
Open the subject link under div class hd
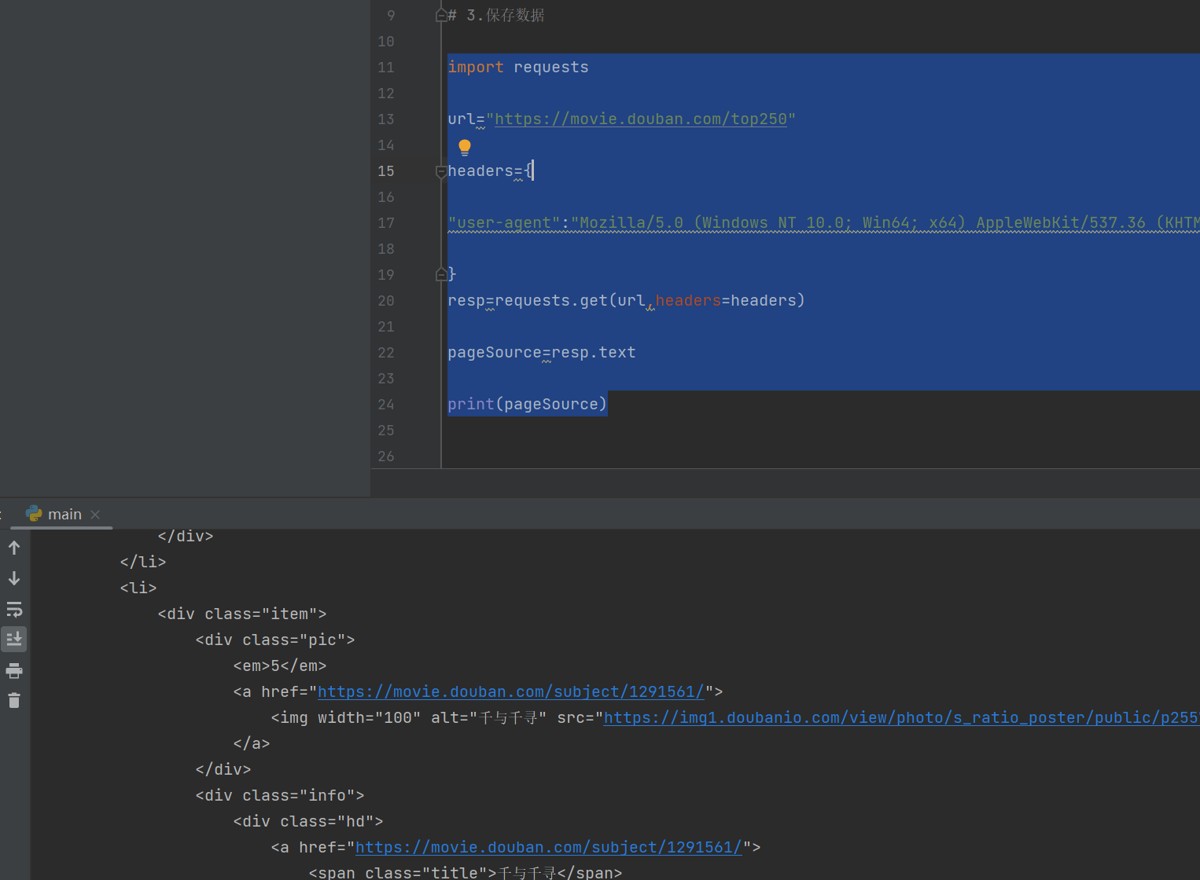tap(549, 848)
